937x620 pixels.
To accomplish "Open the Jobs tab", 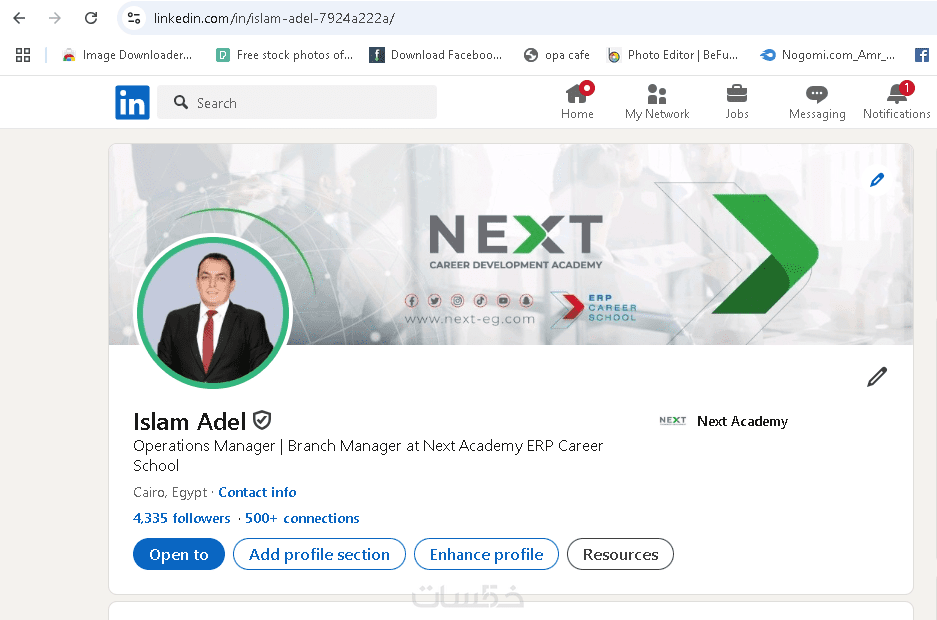I will point(737,102).
